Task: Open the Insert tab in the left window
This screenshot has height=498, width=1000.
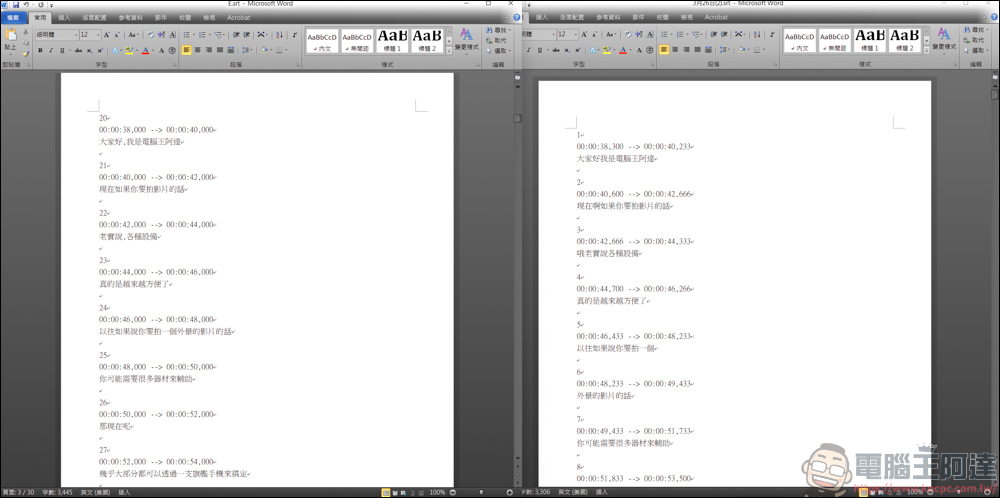Action: (65, 18)
